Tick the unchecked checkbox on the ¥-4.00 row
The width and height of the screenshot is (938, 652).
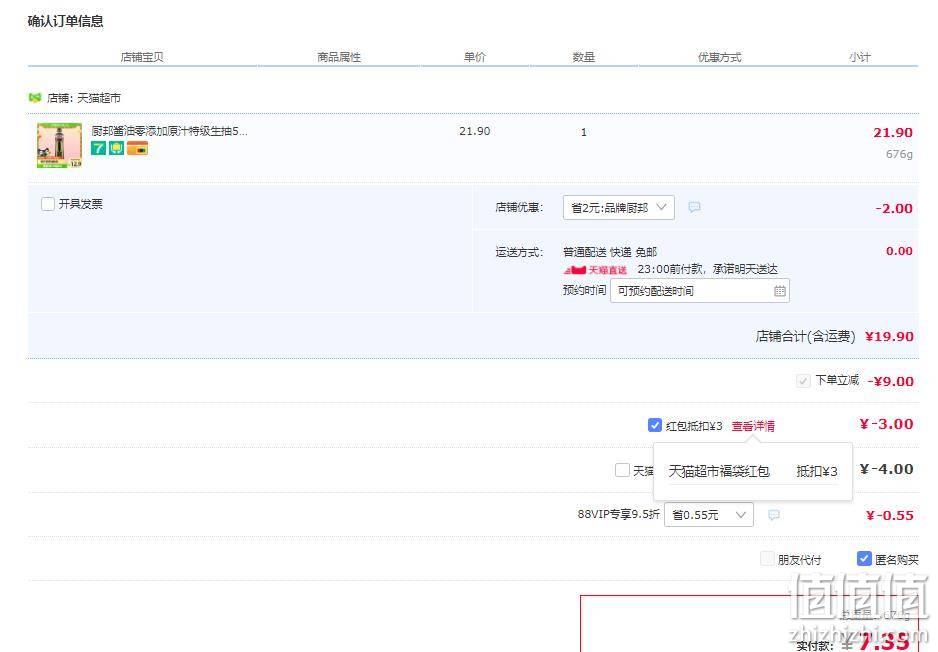(x=622, y=470)
